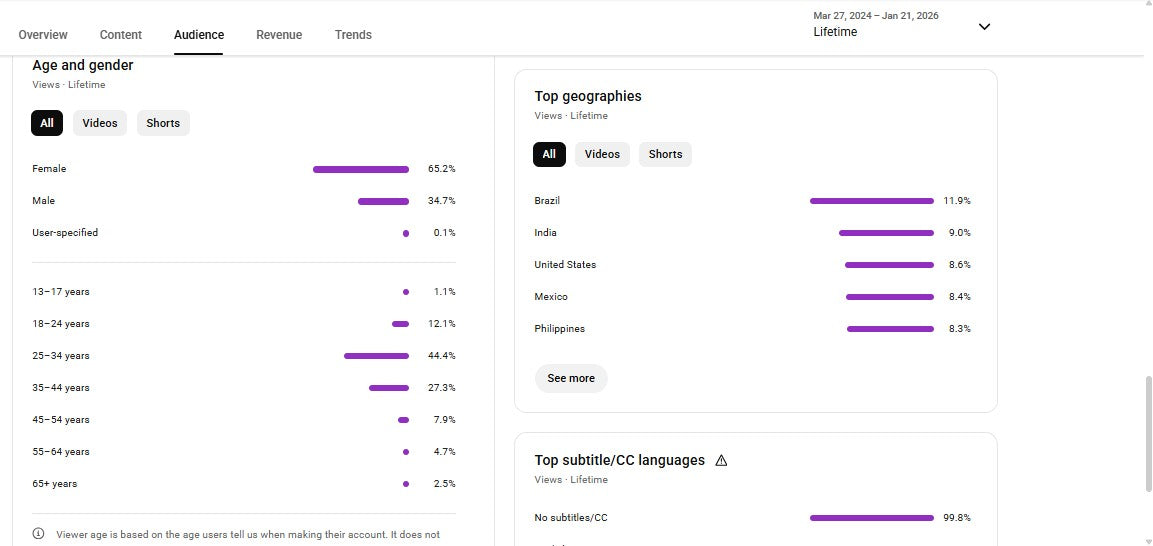Filter Top geographies by Shorts

(665, 154)
